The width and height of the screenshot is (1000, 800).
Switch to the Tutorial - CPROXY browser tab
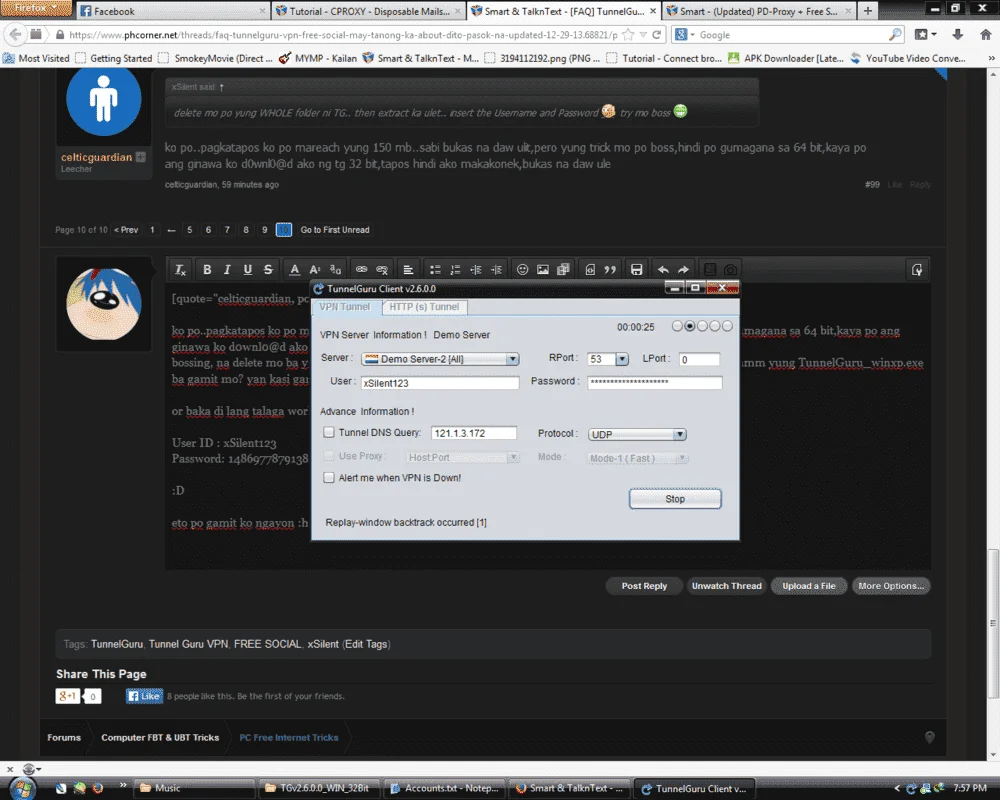tap(369, 11)
